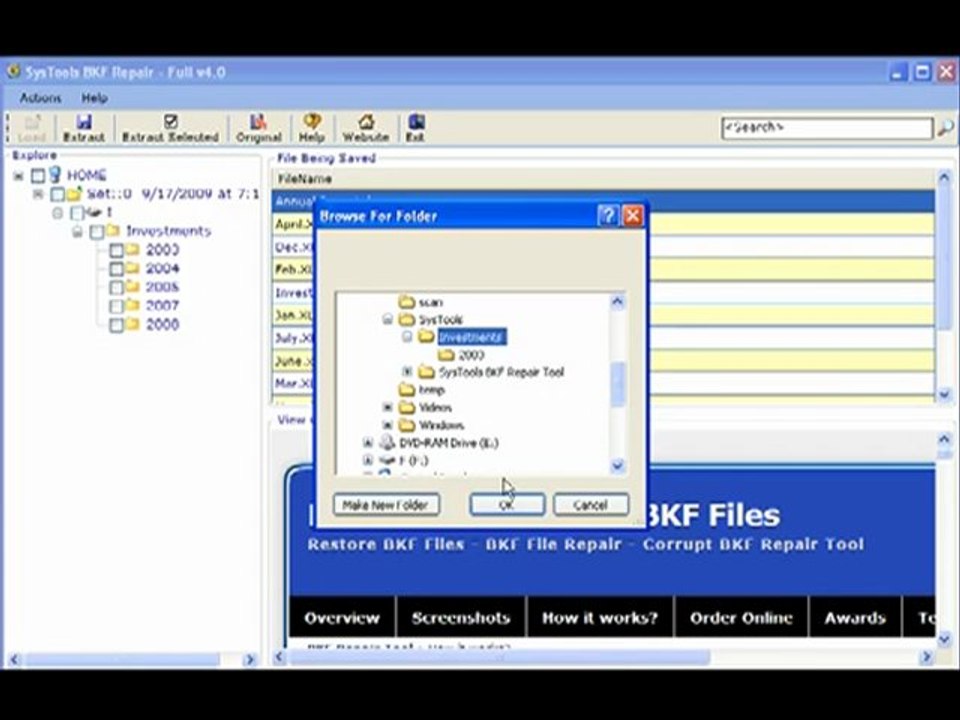Click the Website home icon
The image size is (960, 720).
[366, 121]
